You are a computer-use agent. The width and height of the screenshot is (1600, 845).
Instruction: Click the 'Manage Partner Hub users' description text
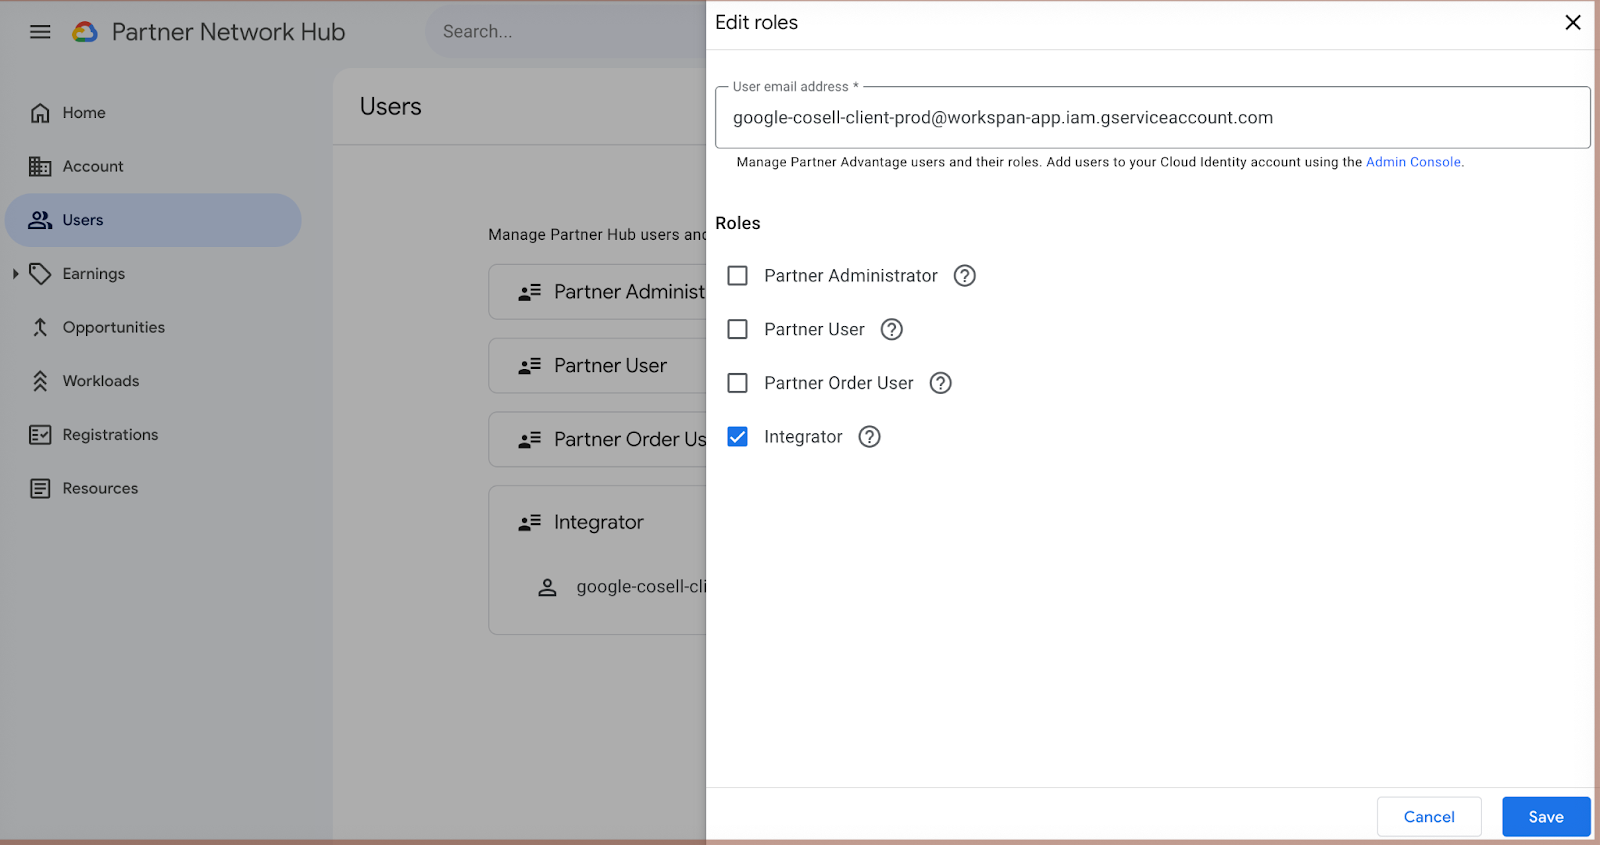[597, 235]
